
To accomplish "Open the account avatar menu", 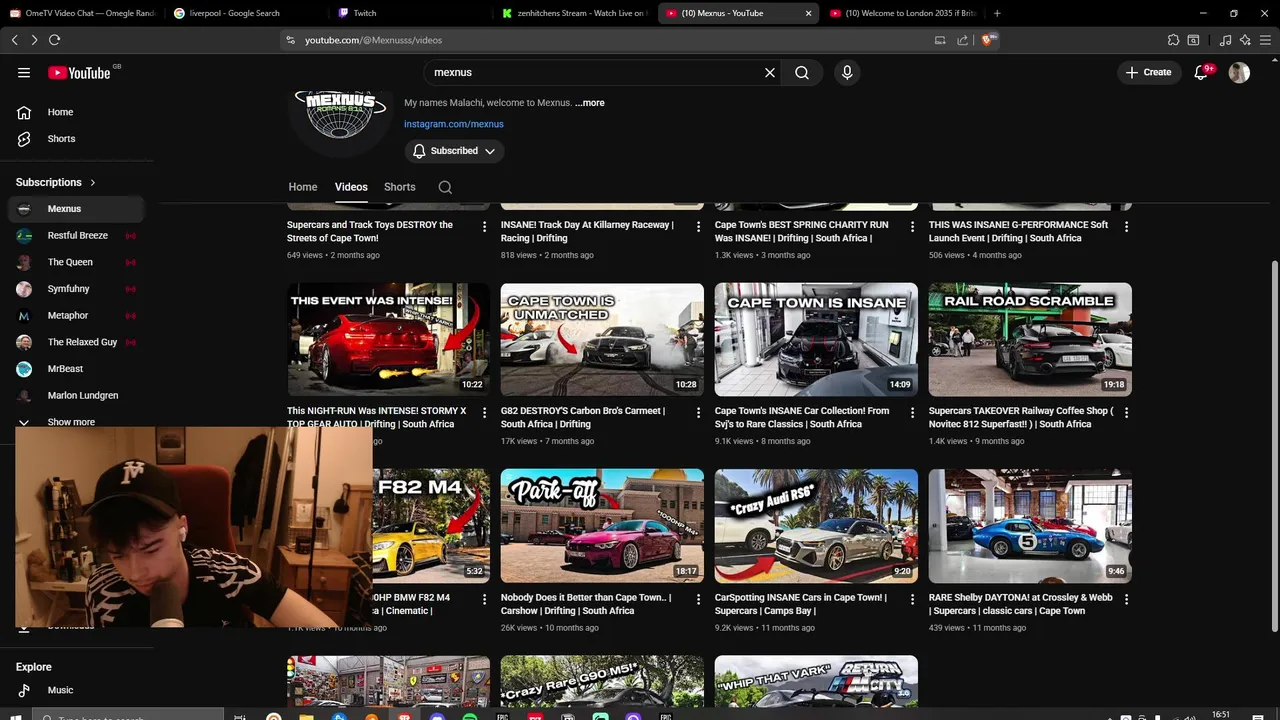I will pyautogui.click(x=1239, y=72).
